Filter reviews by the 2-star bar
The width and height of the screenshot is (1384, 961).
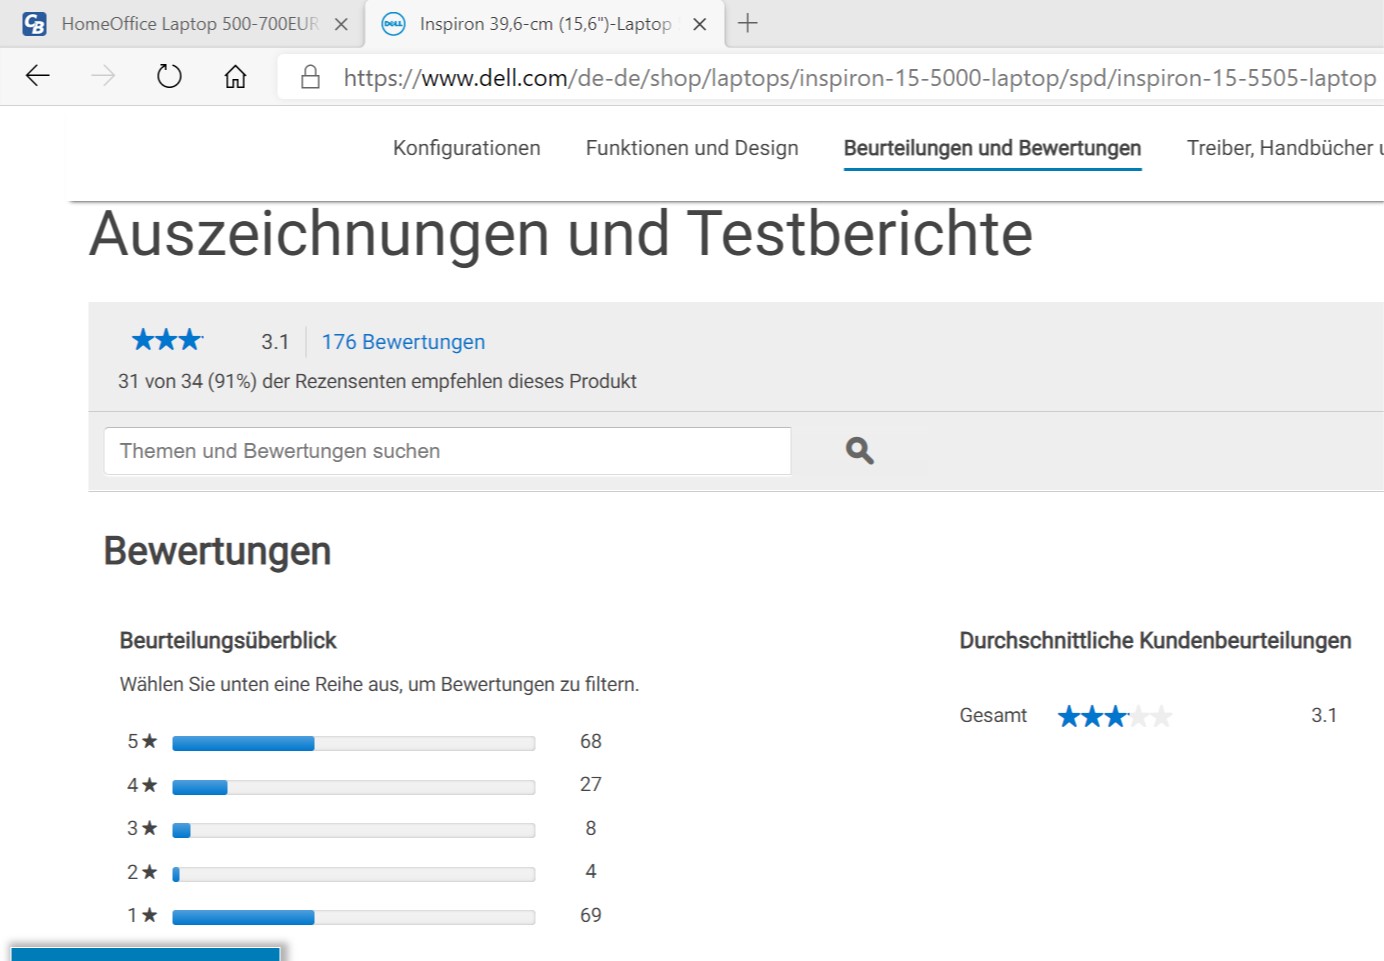coord(353,874)
